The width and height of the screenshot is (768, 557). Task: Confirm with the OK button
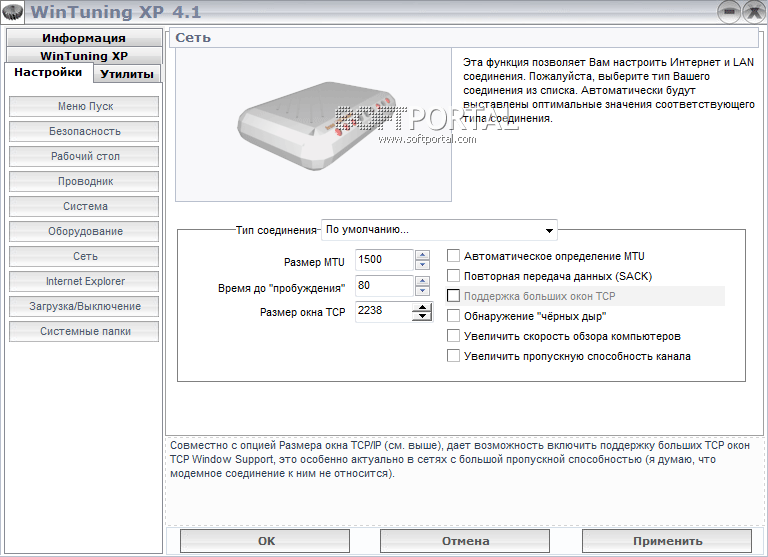pyautogui.click(x=265, y=541)
